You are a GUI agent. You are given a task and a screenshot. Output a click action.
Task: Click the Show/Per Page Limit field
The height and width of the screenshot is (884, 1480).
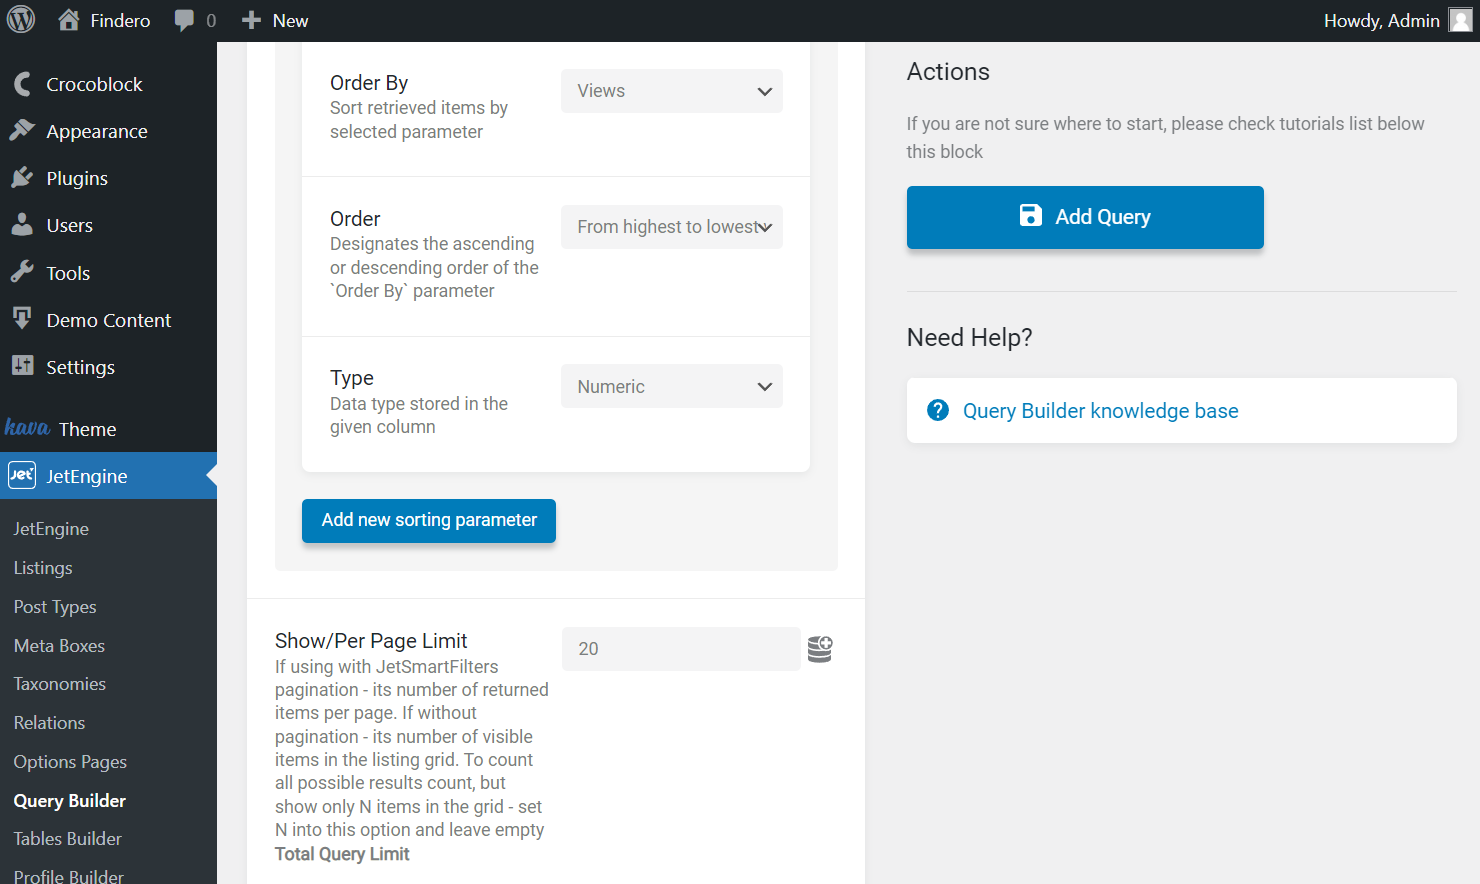coord(681,649)
